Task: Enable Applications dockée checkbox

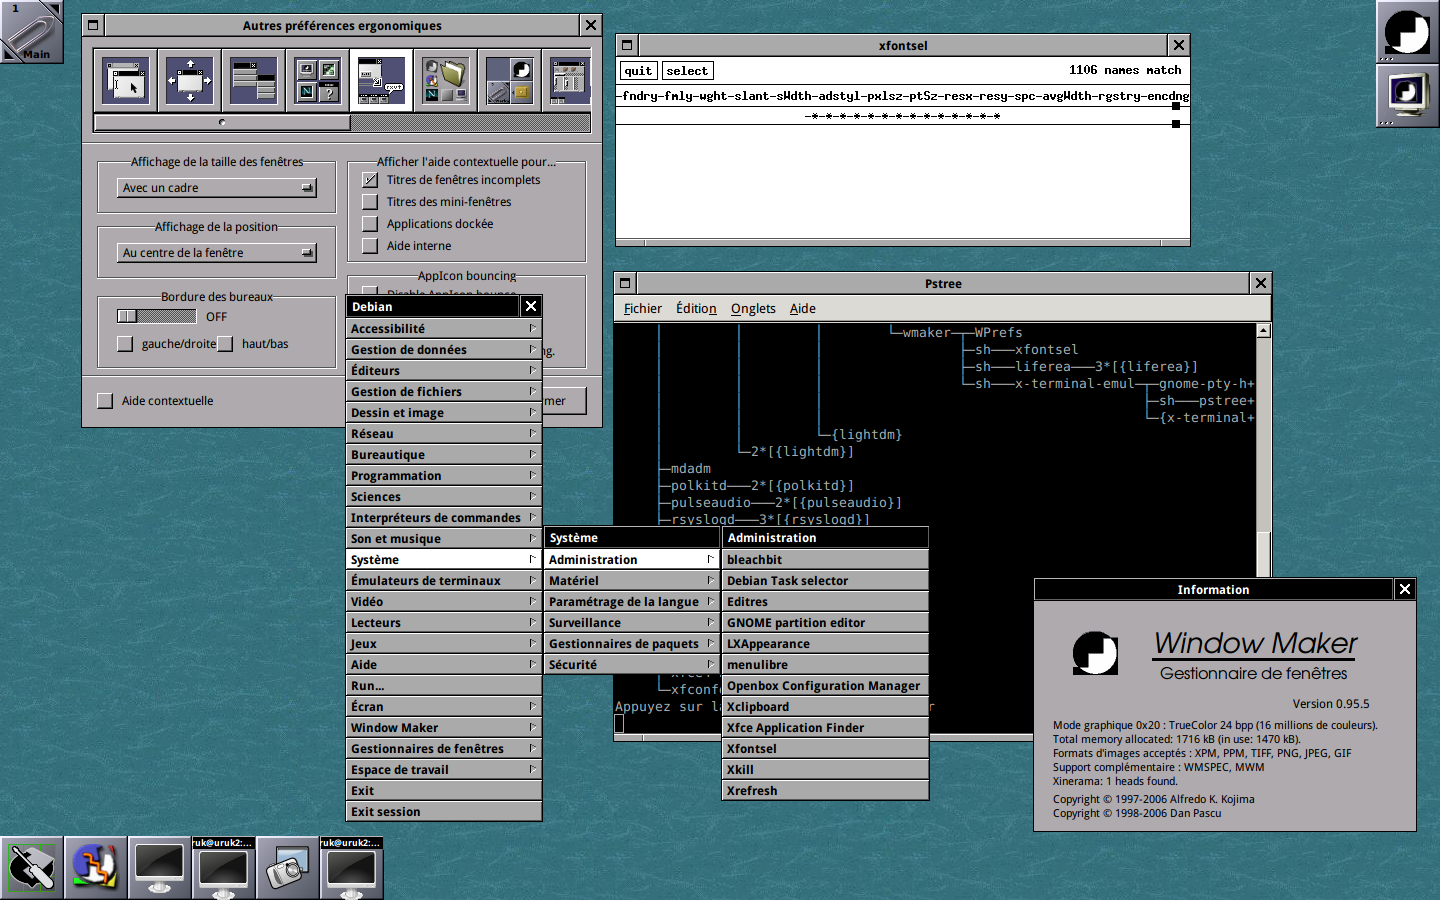Action: (x=370, y=224)
